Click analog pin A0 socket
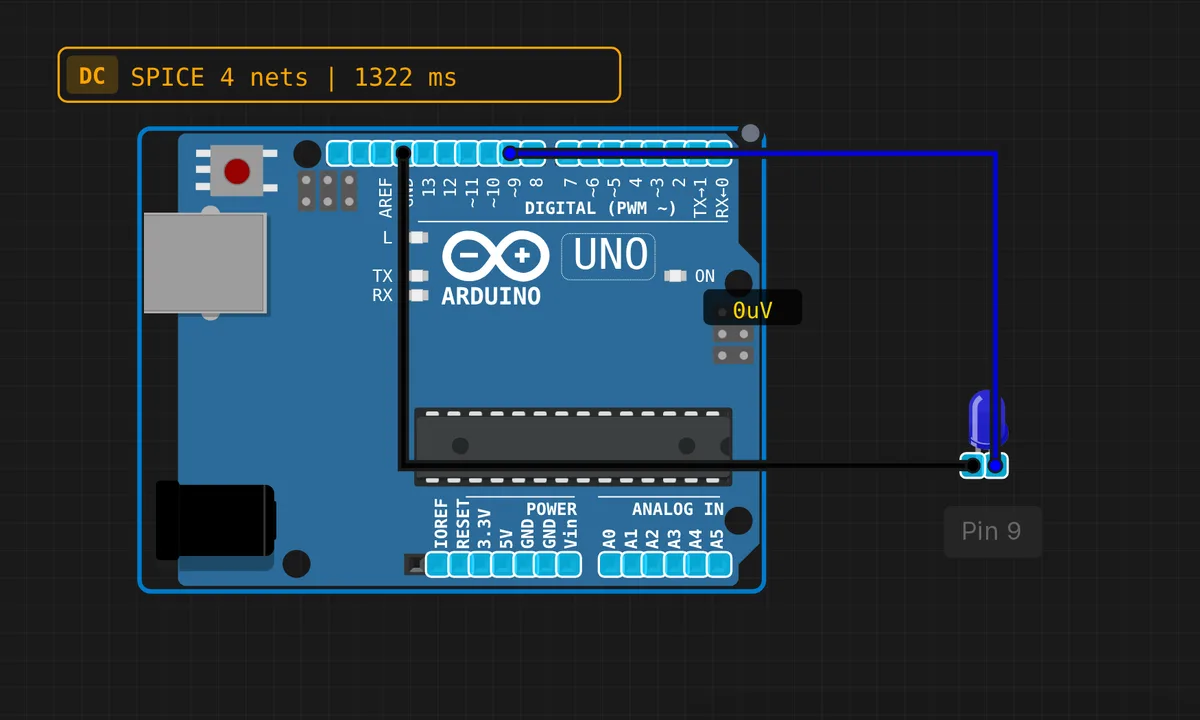Viewport: 1200px width, 720px height. [x=609, y=565]
